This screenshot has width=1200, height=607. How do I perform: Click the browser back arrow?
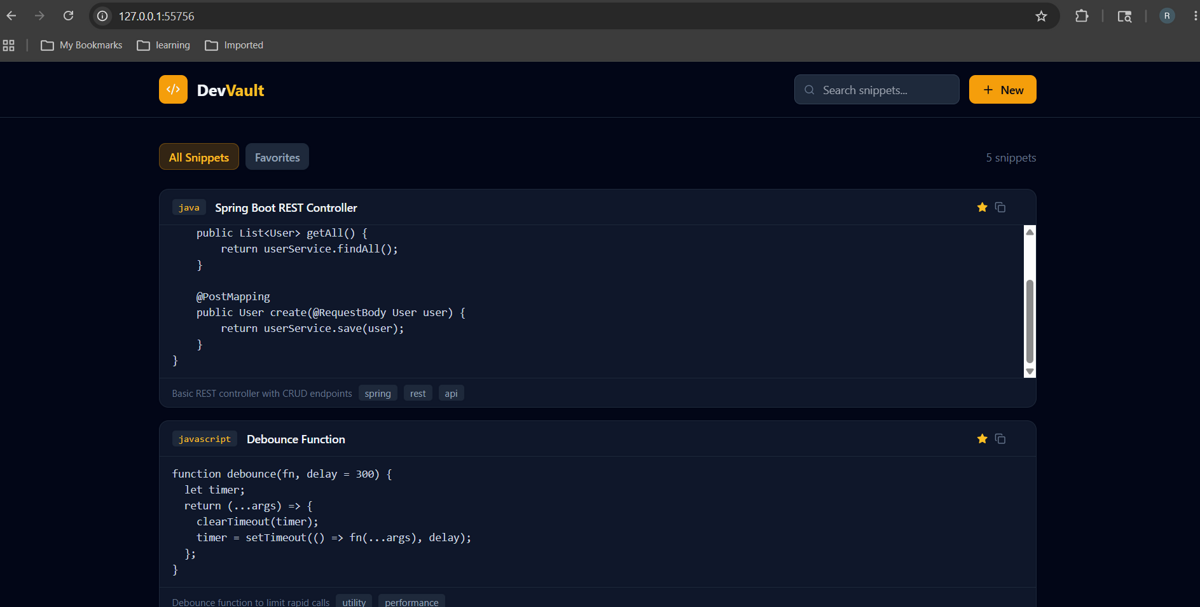click(12, 16)
